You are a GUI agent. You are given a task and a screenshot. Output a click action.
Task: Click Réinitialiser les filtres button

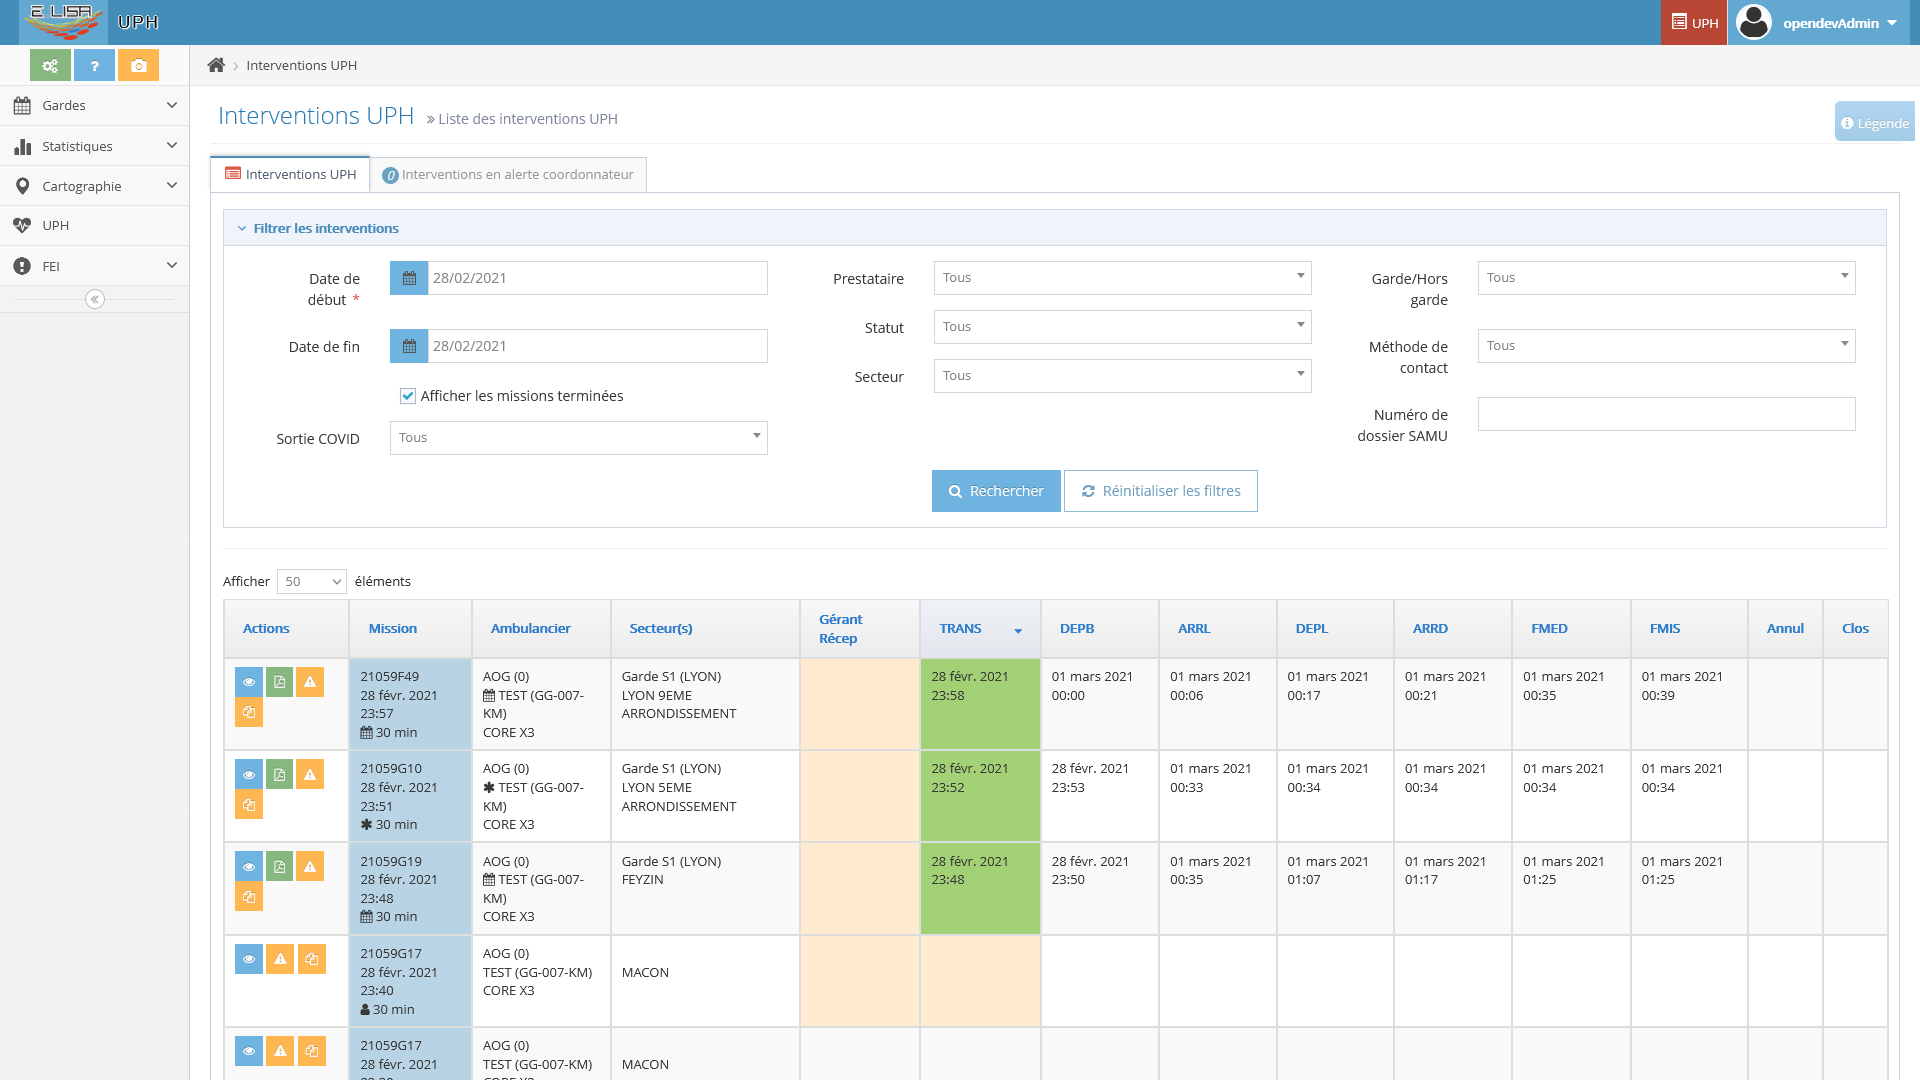coord(1160,491)
